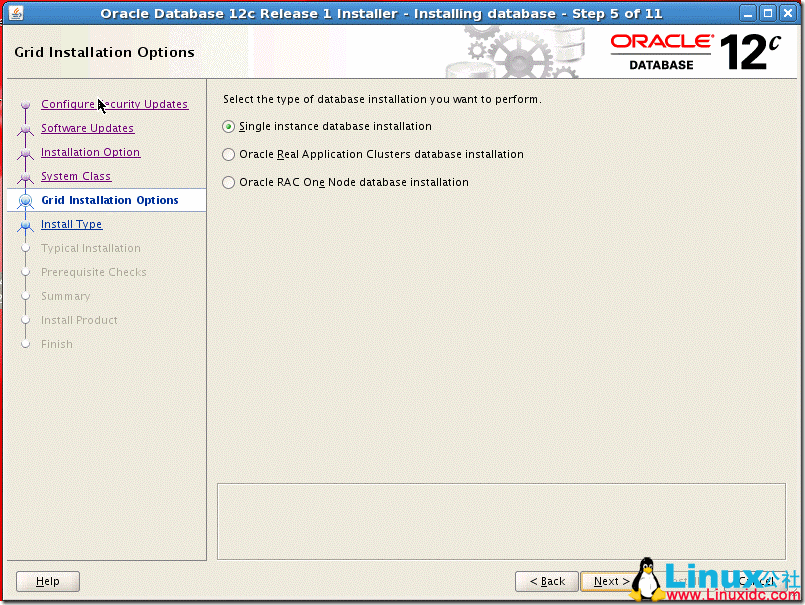Choose Oracle RAC One Node database installation
Viewport: 805px width, 605px height.
[228, 182]
